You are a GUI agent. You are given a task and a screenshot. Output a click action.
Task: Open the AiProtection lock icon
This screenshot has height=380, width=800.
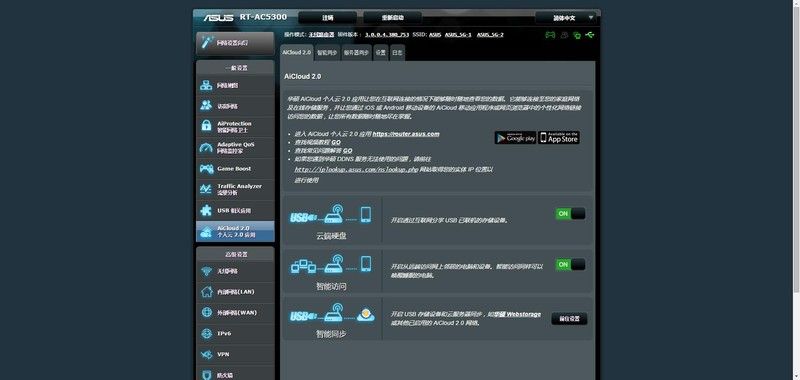pos(206,126)
